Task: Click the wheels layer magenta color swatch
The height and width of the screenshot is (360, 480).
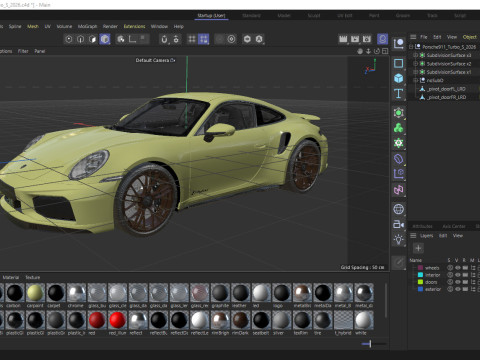Action: [x=420, y=268]
